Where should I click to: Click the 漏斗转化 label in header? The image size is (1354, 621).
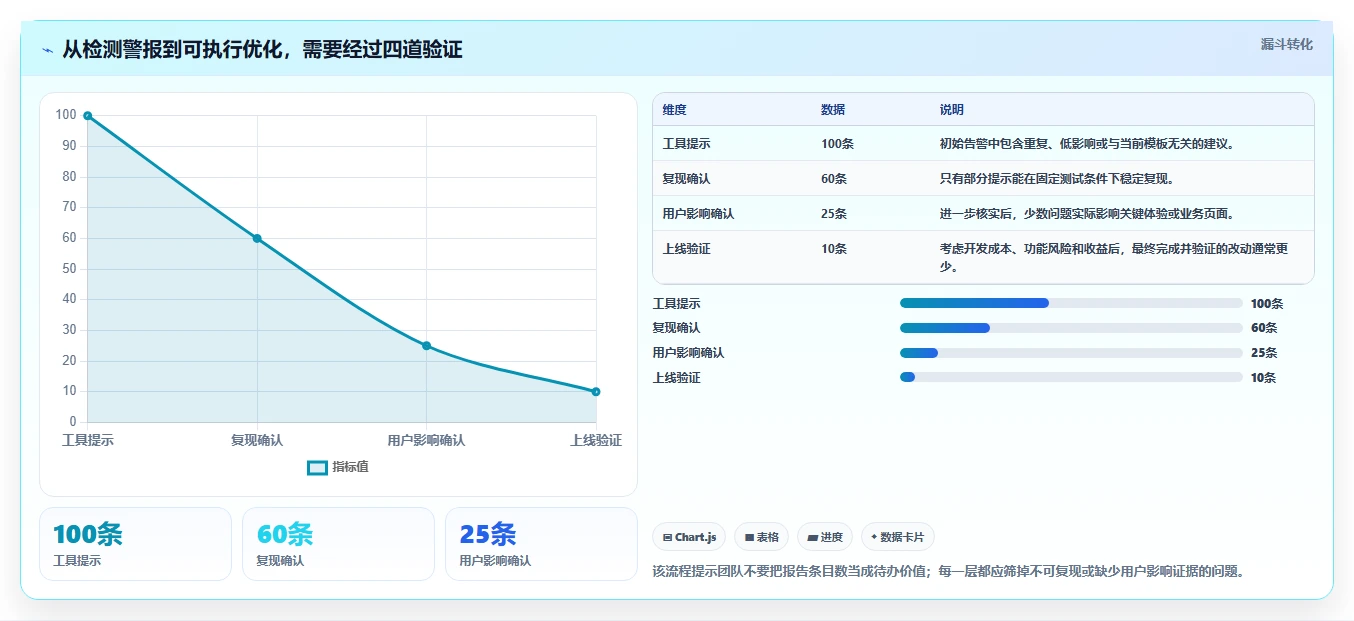point(1287,44)
